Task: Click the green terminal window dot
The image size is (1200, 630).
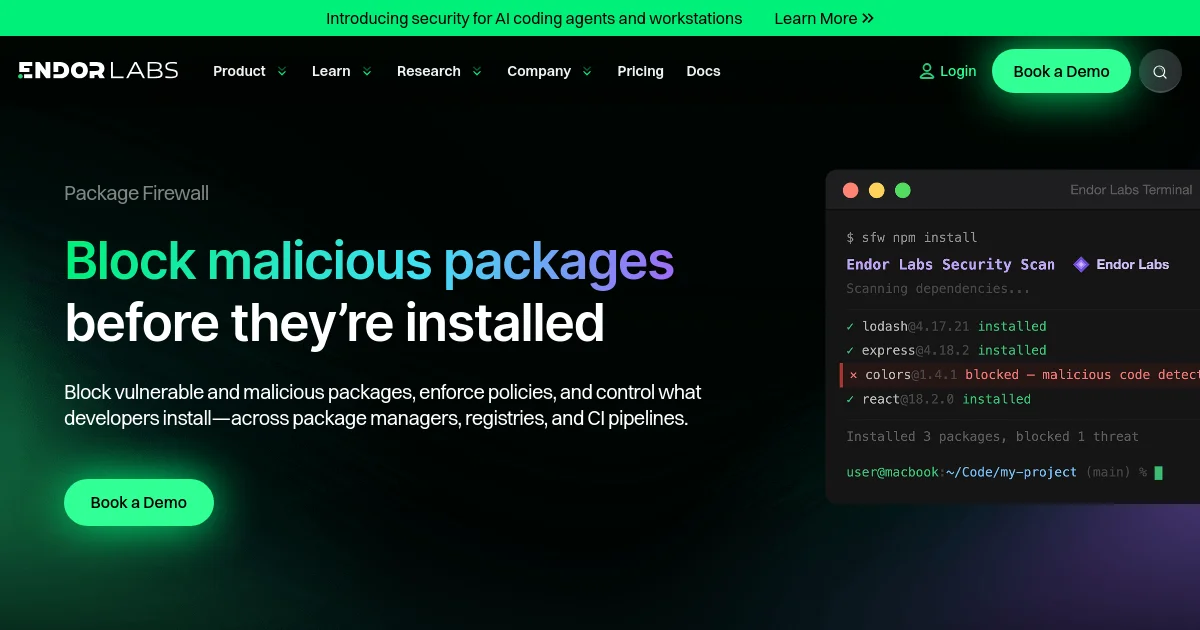Action: 903,190
